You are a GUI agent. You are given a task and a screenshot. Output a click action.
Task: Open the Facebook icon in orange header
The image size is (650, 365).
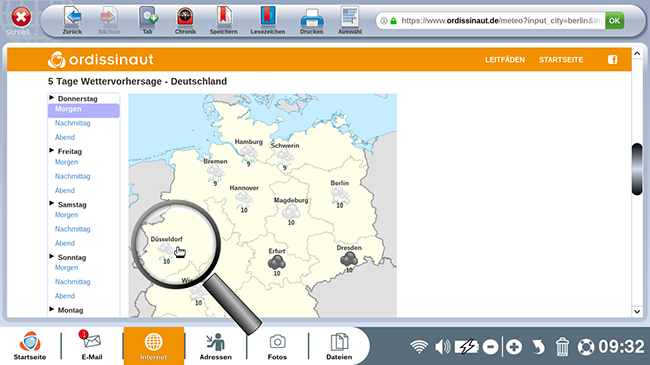tap(613, 60)
